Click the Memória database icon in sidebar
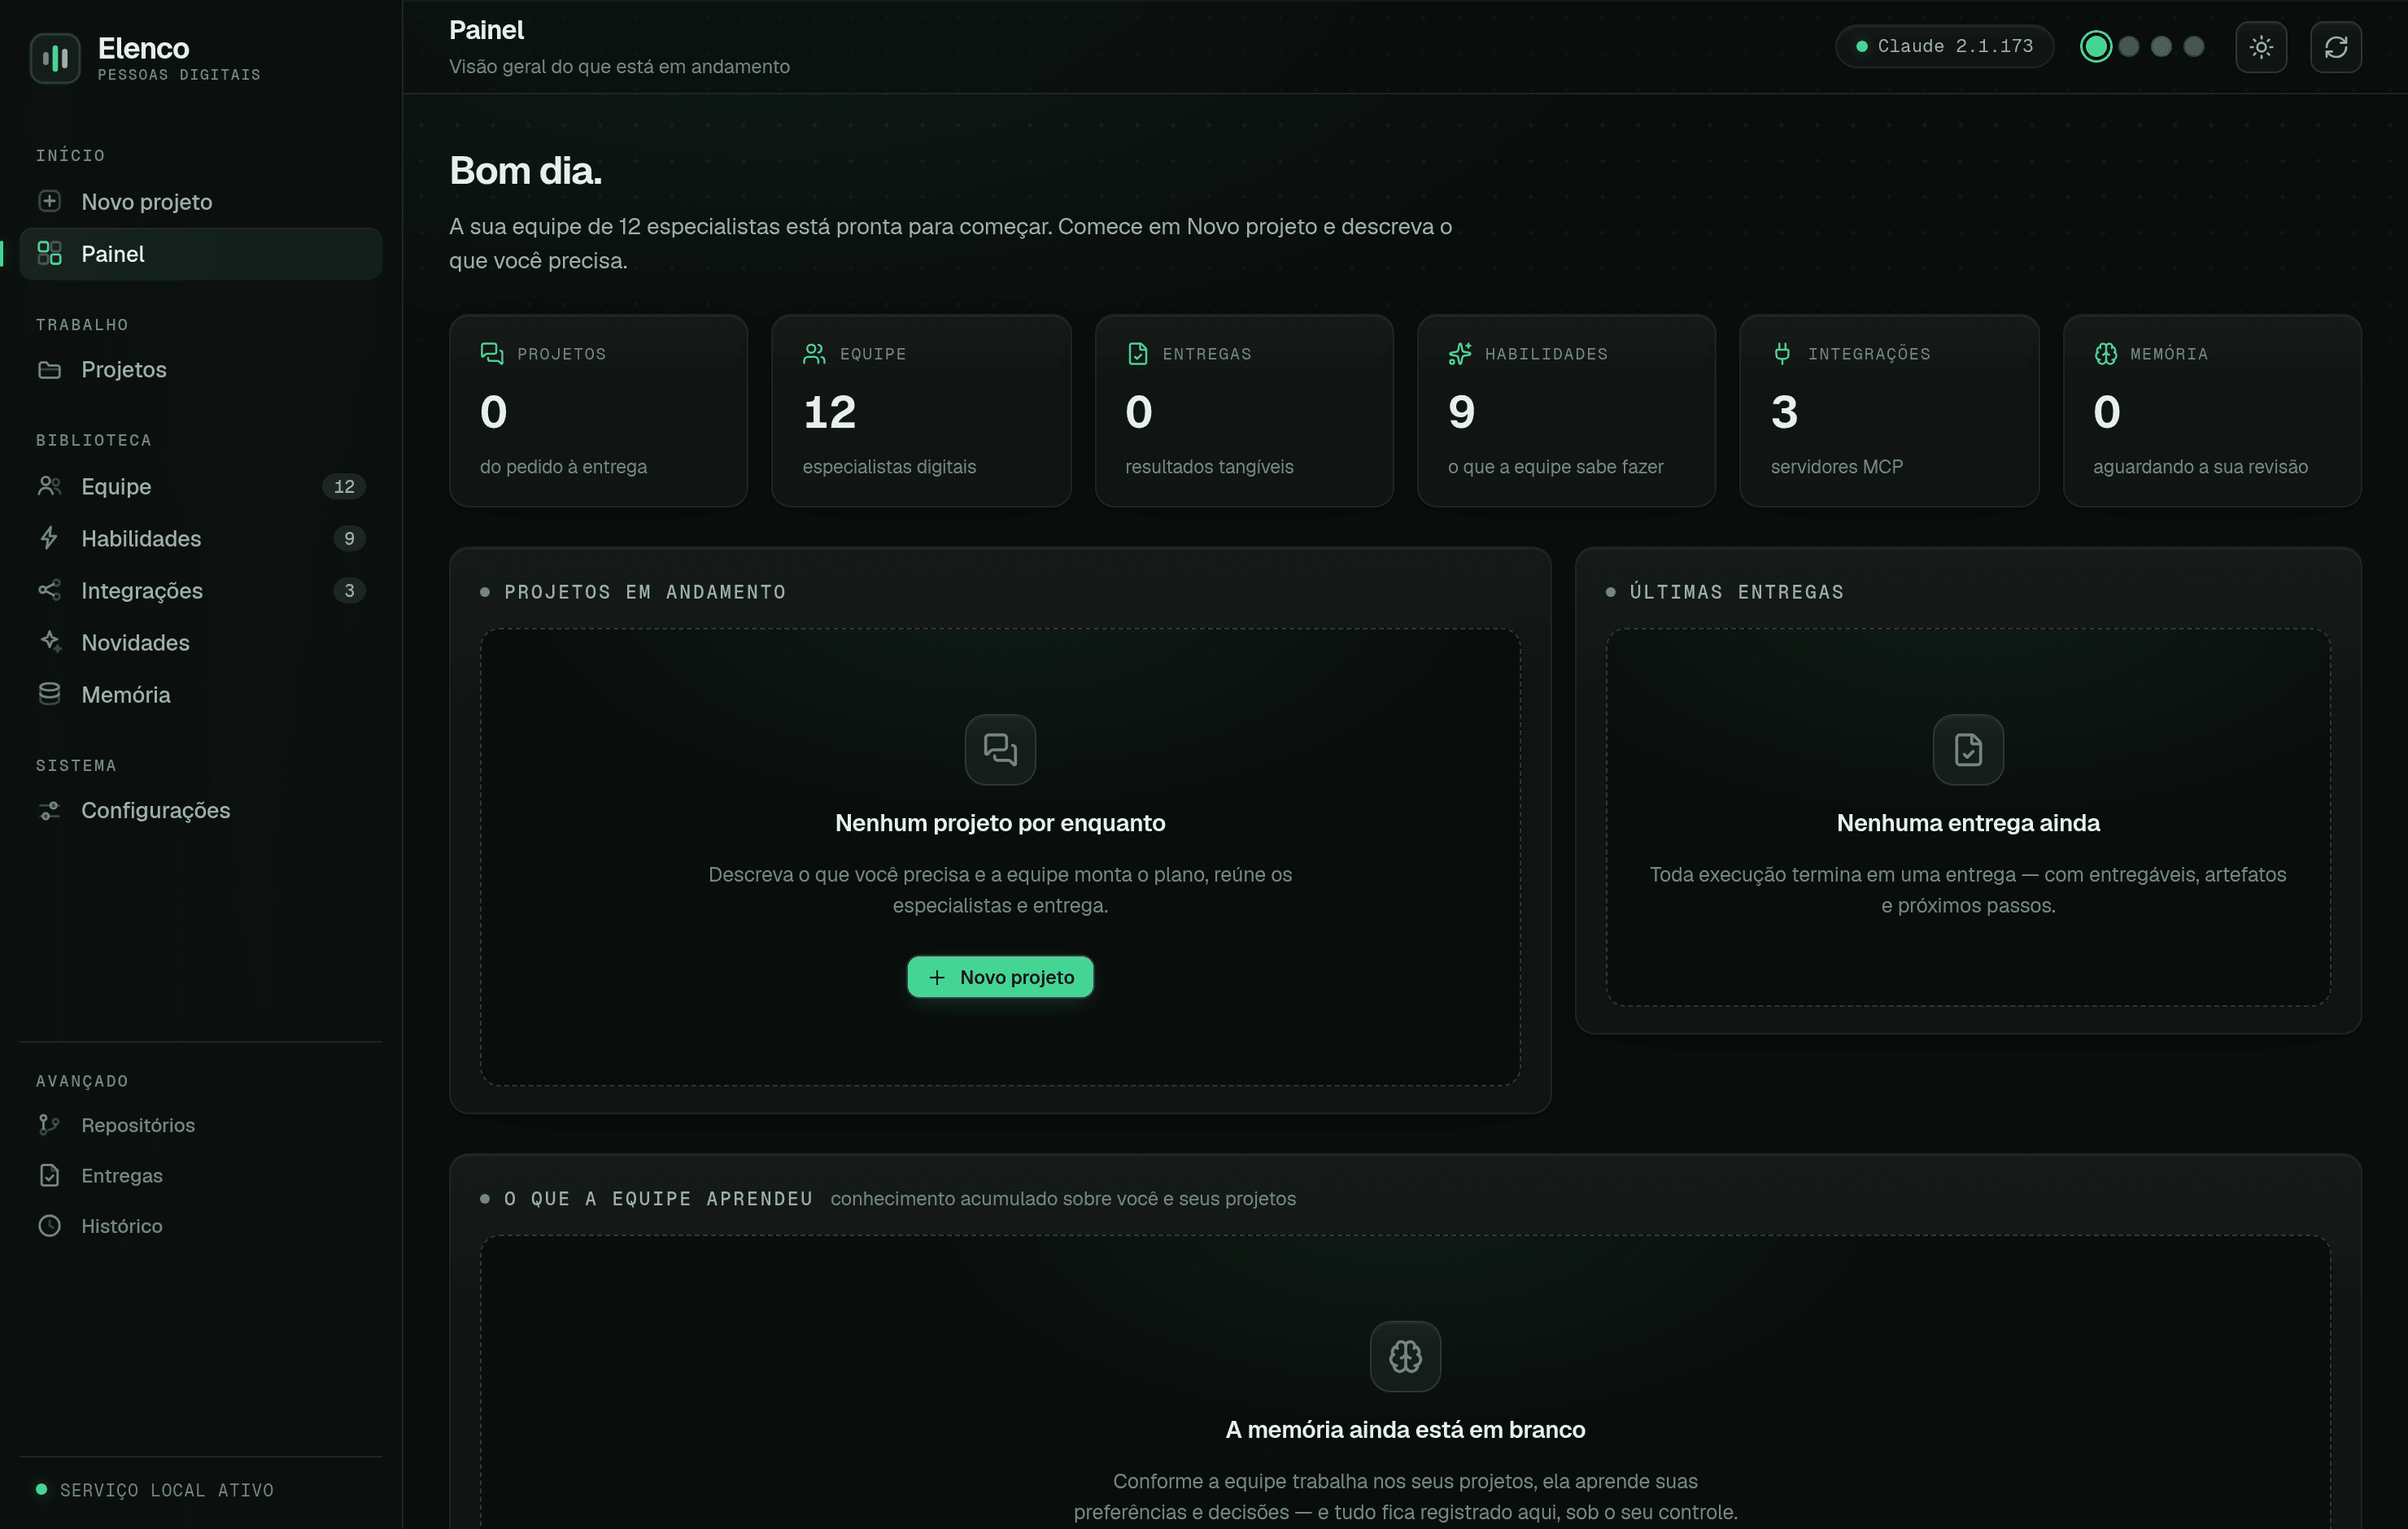The image size is (2408, 1529). point(49,694)
